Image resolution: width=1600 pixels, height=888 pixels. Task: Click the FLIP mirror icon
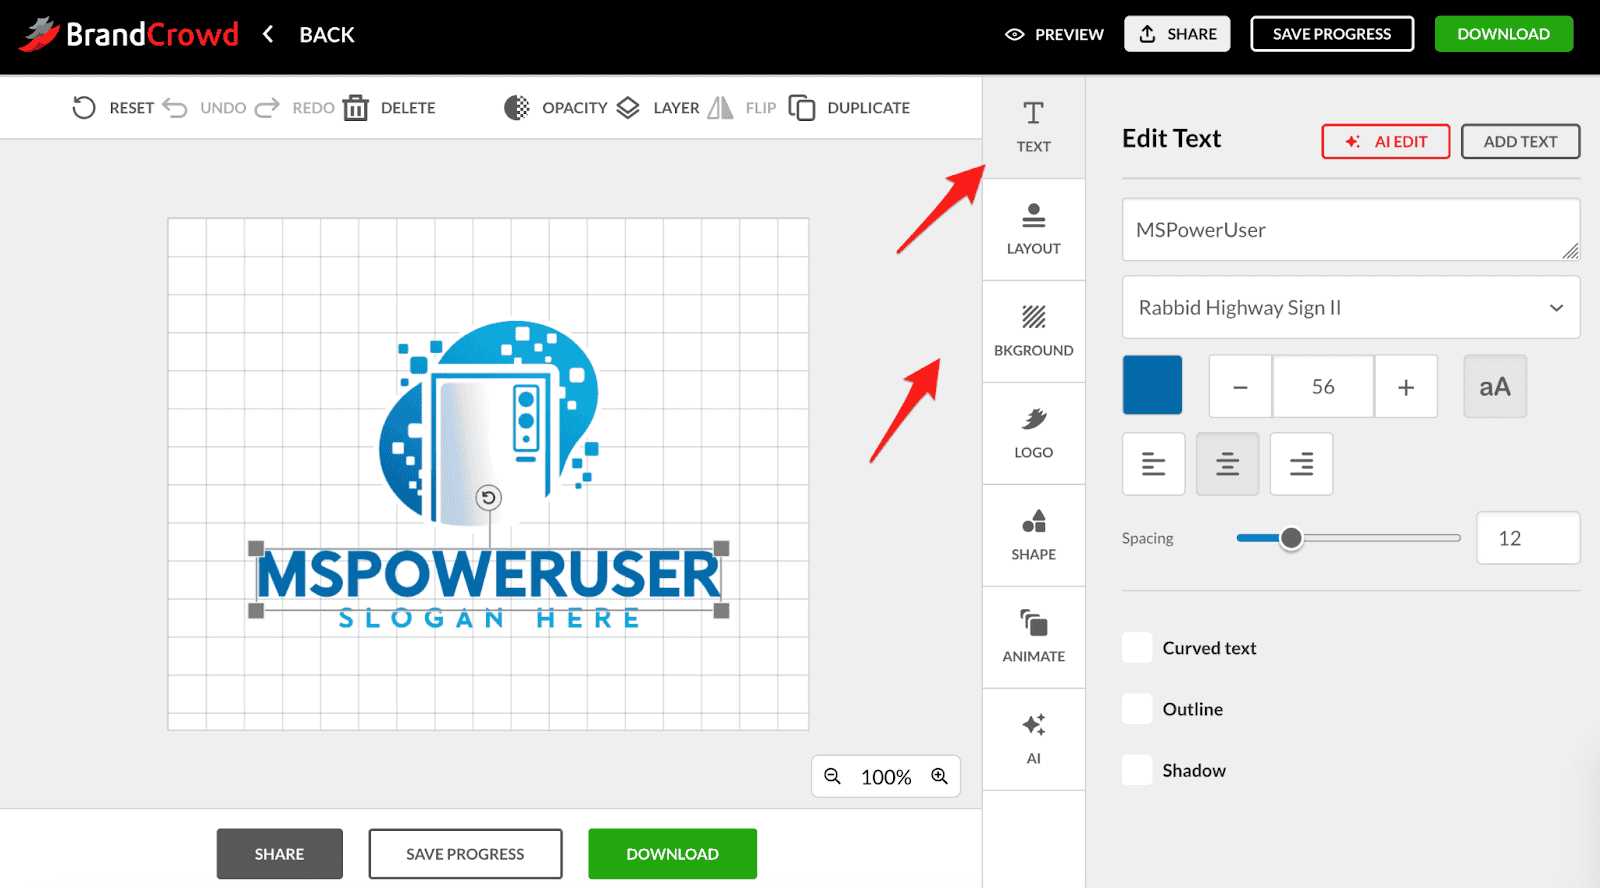coord(720,108)
